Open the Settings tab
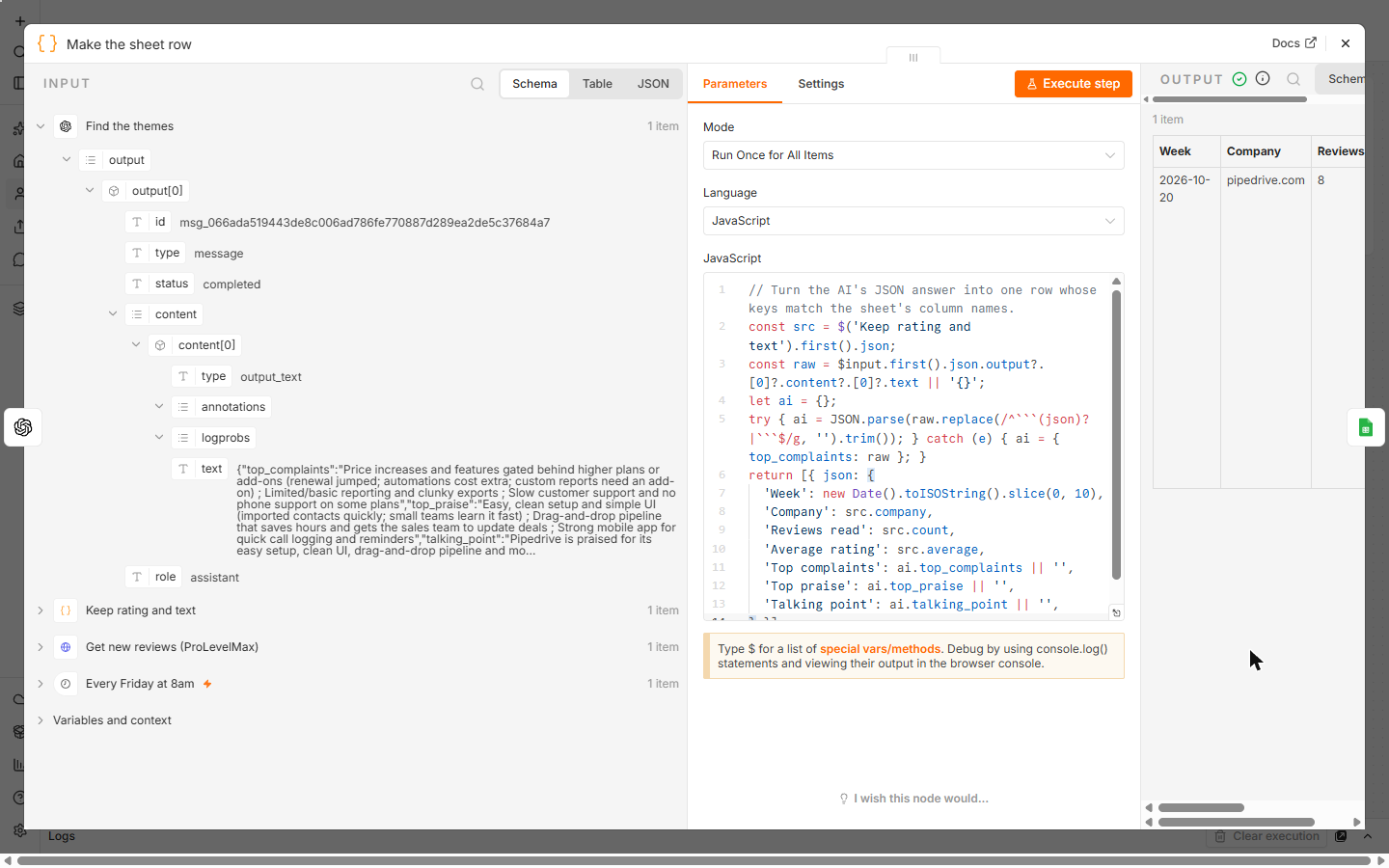Screen dimensions: 1389x868 (x=821, y=84)
